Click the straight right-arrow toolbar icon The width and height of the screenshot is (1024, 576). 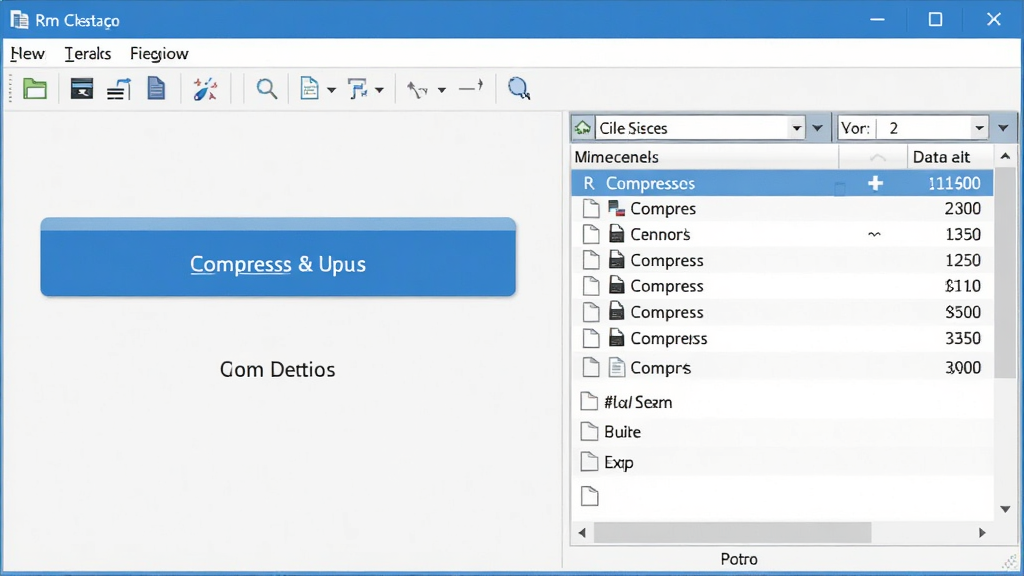click(471, 87)
